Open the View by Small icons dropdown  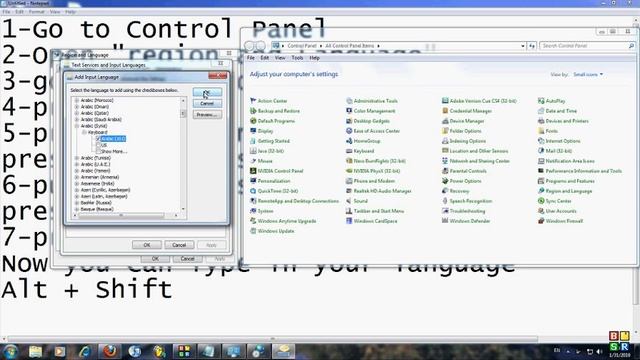[588, 75]
